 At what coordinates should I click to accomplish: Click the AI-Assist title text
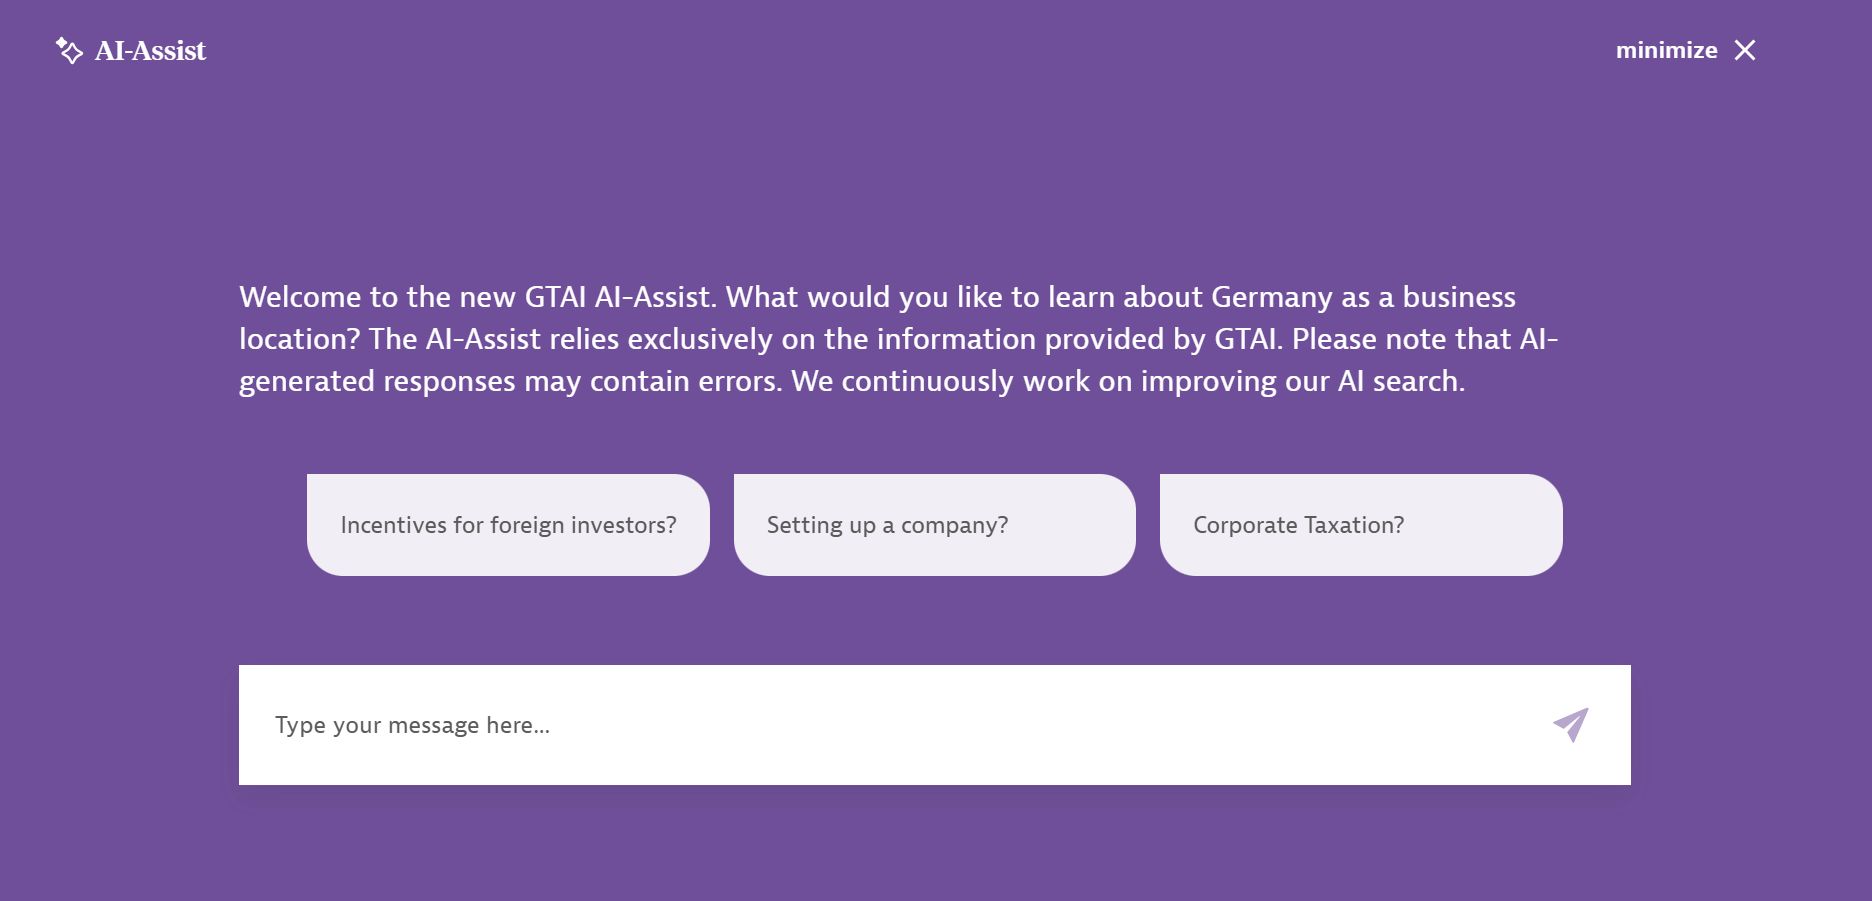150,51
